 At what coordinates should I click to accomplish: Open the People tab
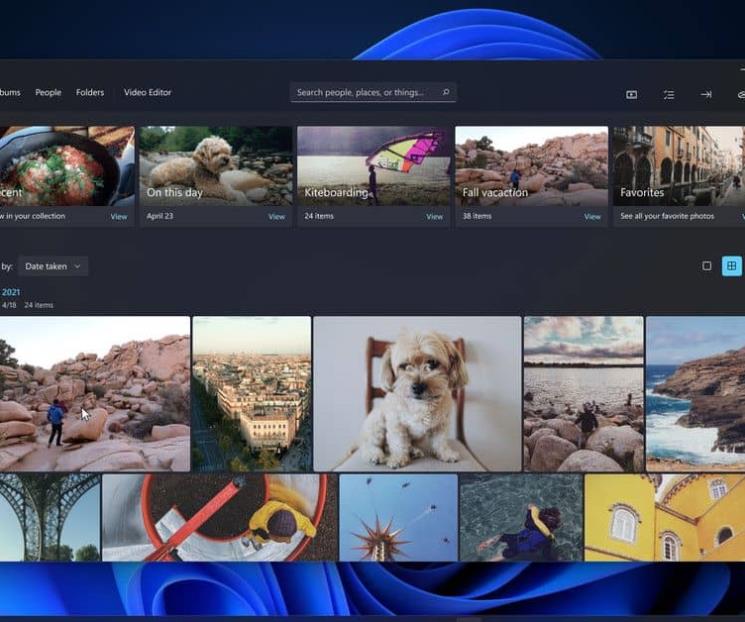pyautogui.click(x=48, y=92)
